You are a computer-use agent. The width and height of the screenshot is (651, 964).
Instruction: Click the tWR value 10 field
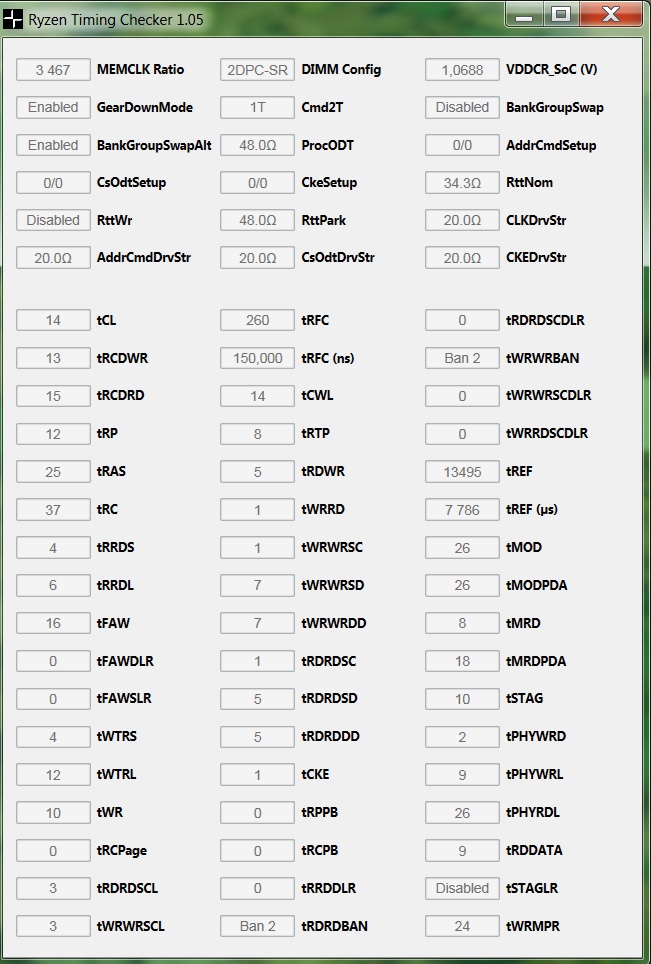click(53, 813)
